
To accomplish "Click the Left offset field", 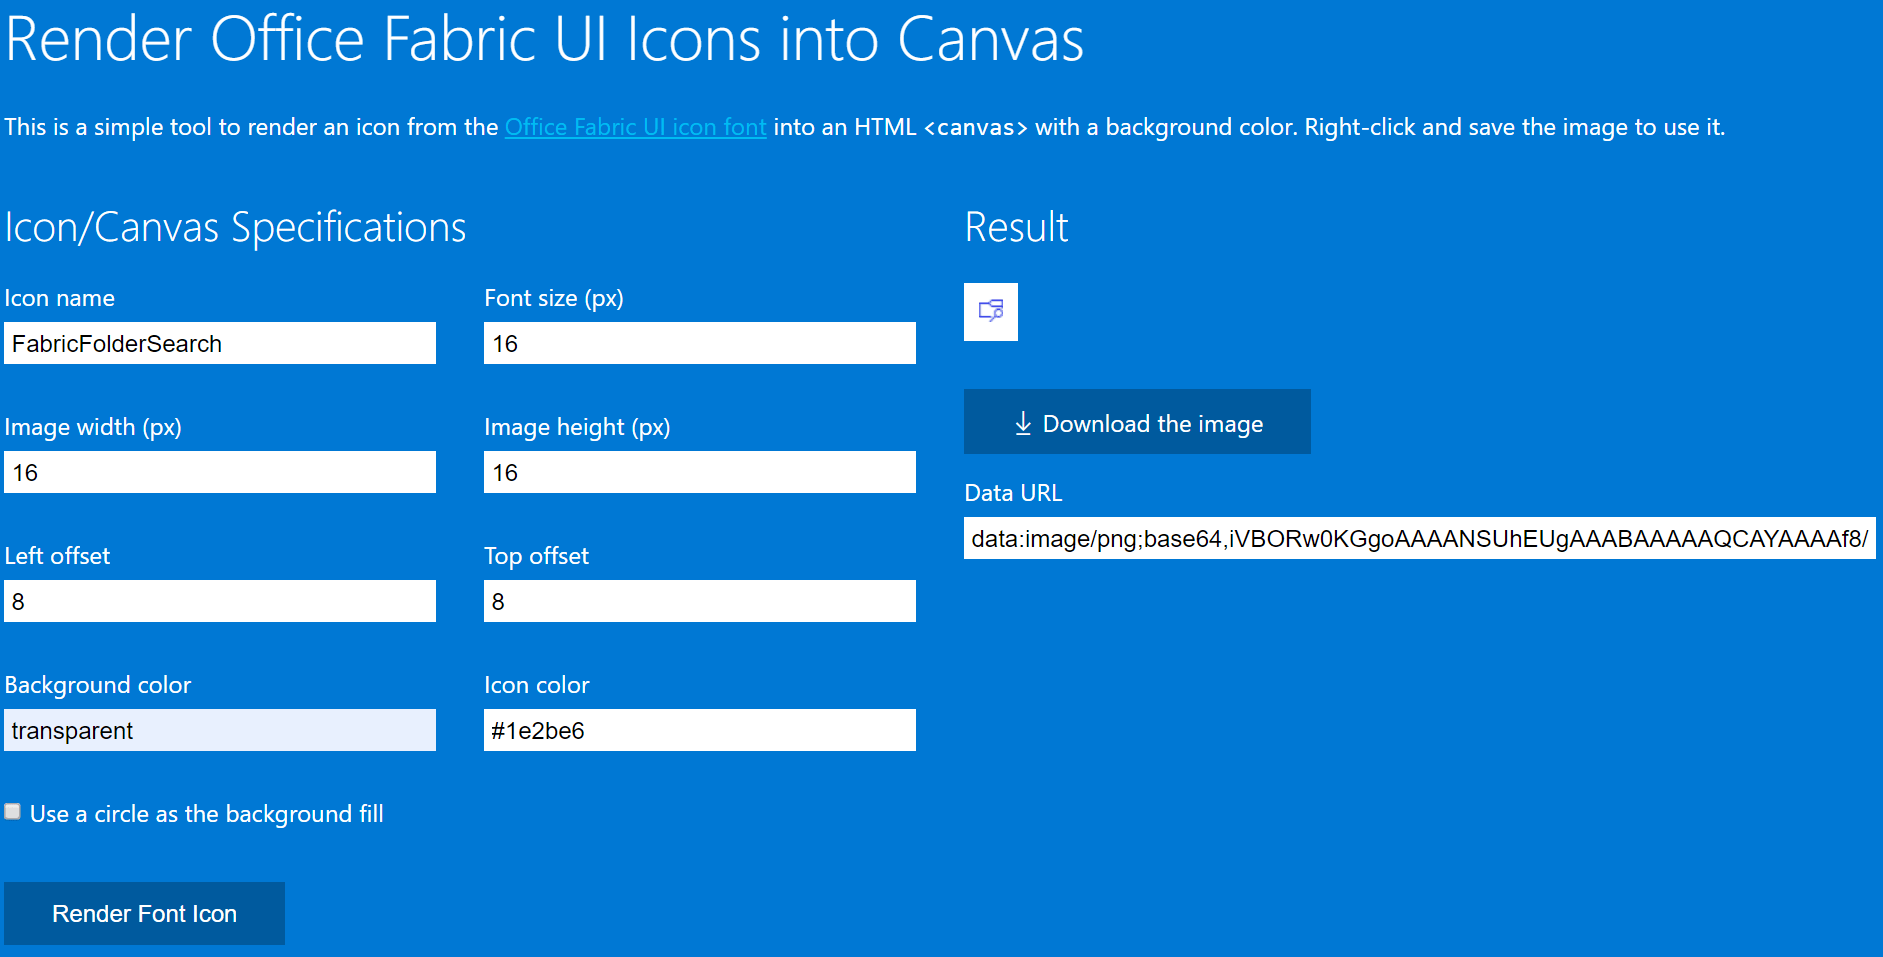I will pyautogui.click(x=219, y=601).
